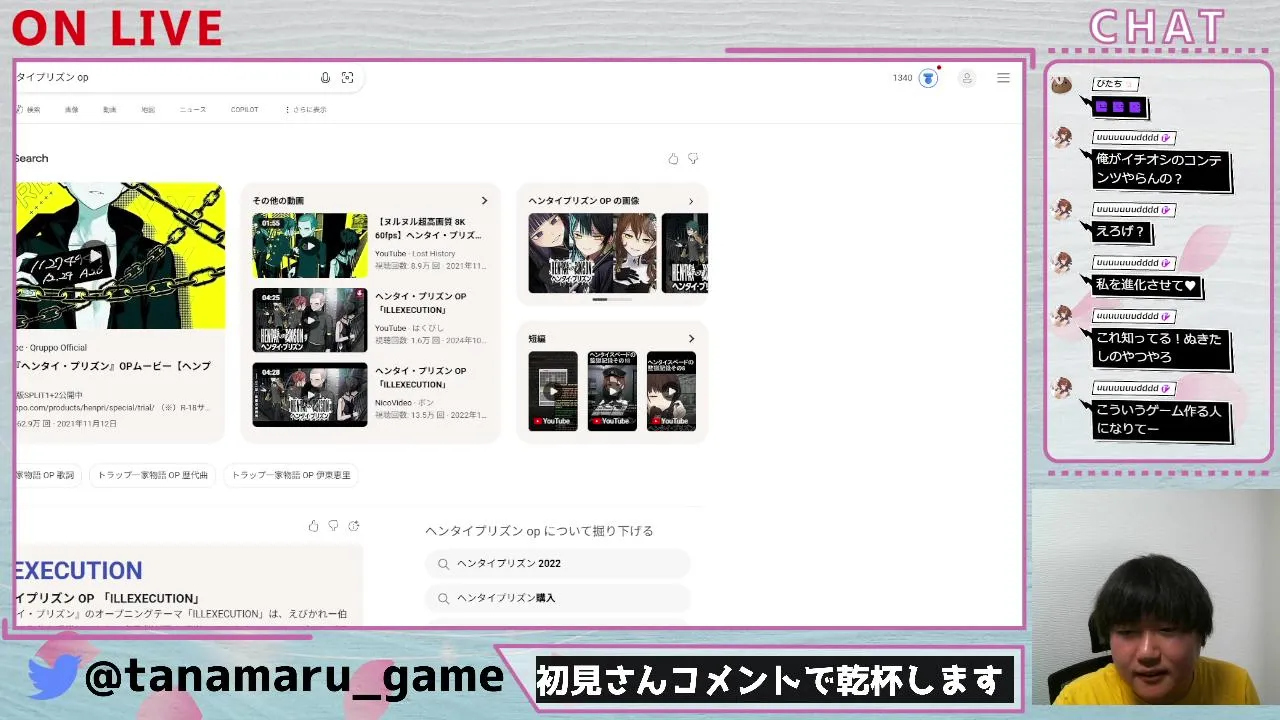Screen dimensions: 1280x720
Task: Play the third 短編 YouTube short
Action: [671, 391]
